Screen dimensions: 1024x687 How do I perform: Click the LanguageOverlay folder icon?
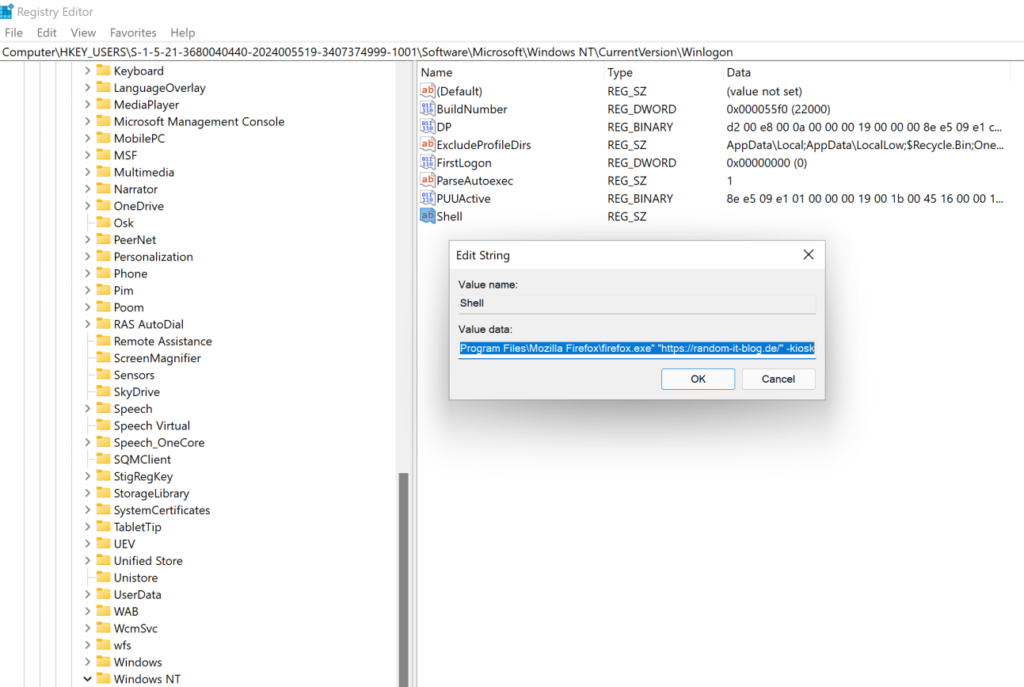click(x=103, y=88)
